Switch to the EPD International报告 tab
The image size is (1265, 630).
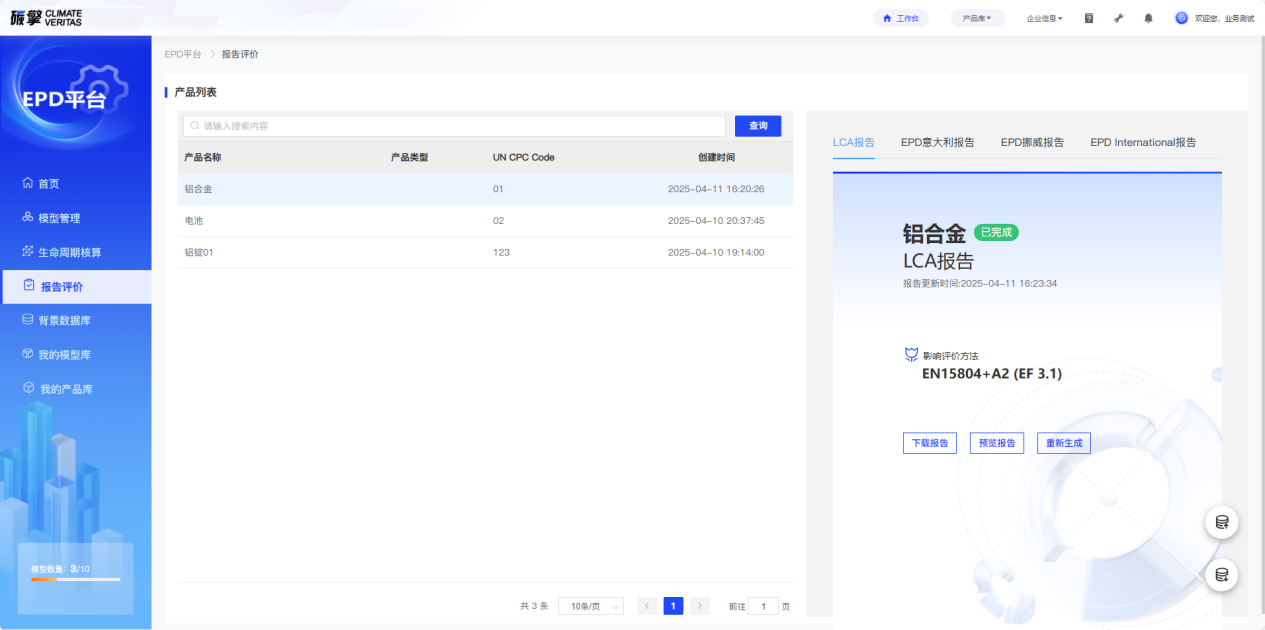tap(1142, 143)
